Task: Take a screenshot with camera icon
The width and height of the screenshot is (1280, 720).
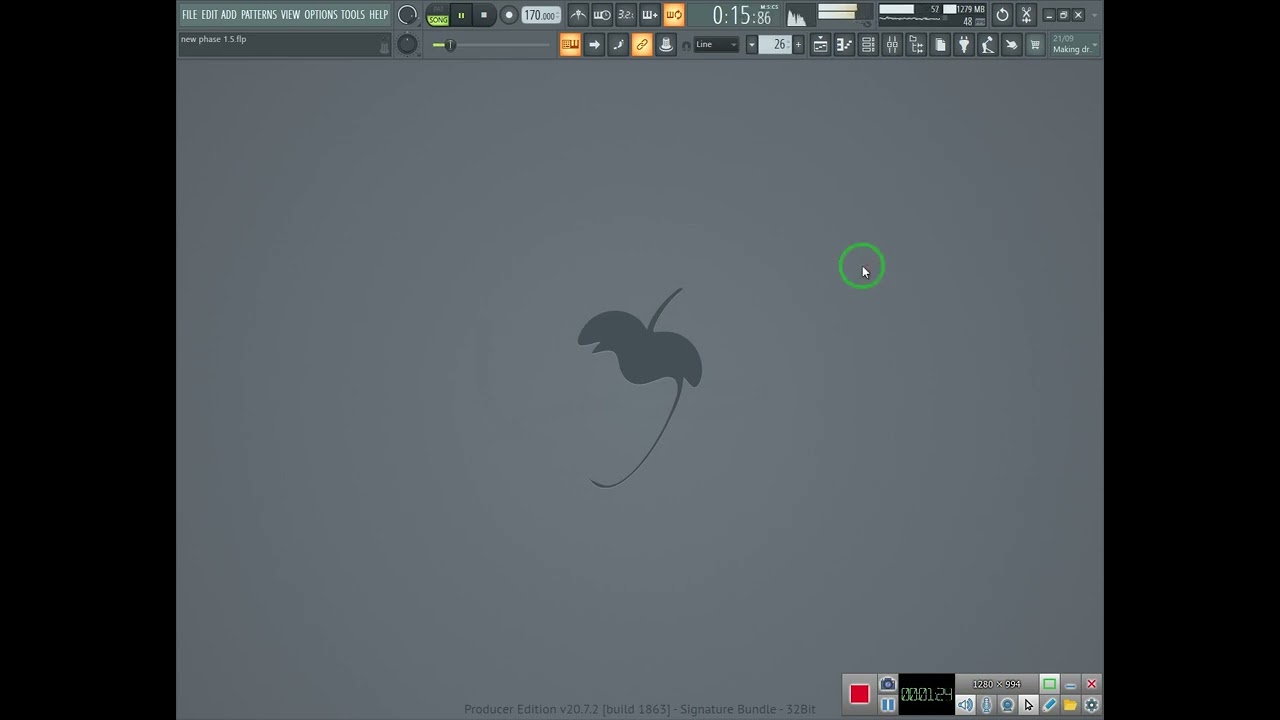Action: click(x=887, y=684)
